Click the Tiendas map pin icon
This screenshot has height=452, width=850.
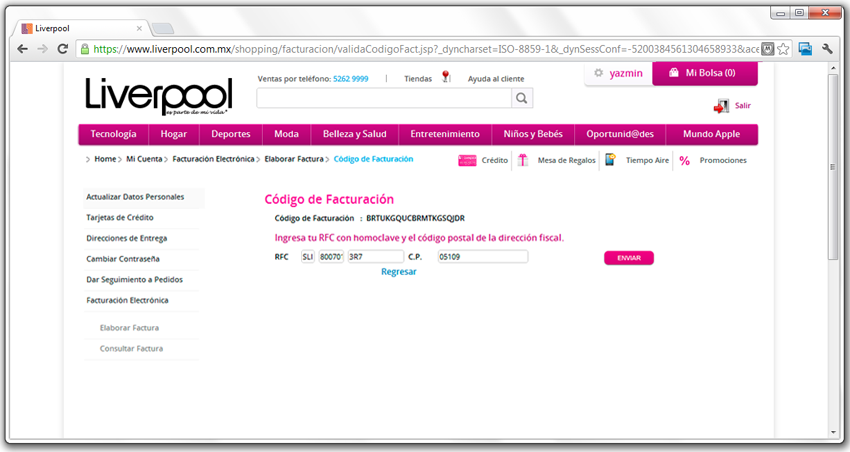coord(446,77)
